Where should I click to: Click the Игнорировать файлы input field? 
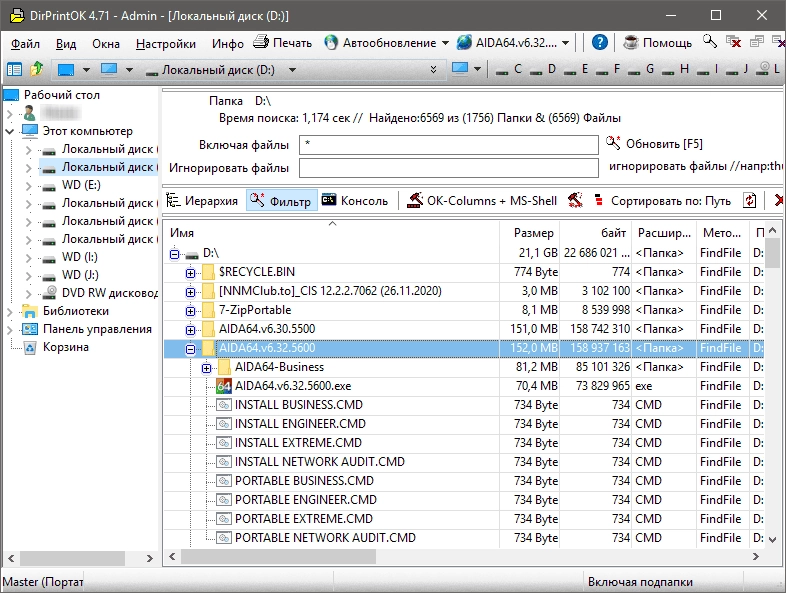click(449, 168)
